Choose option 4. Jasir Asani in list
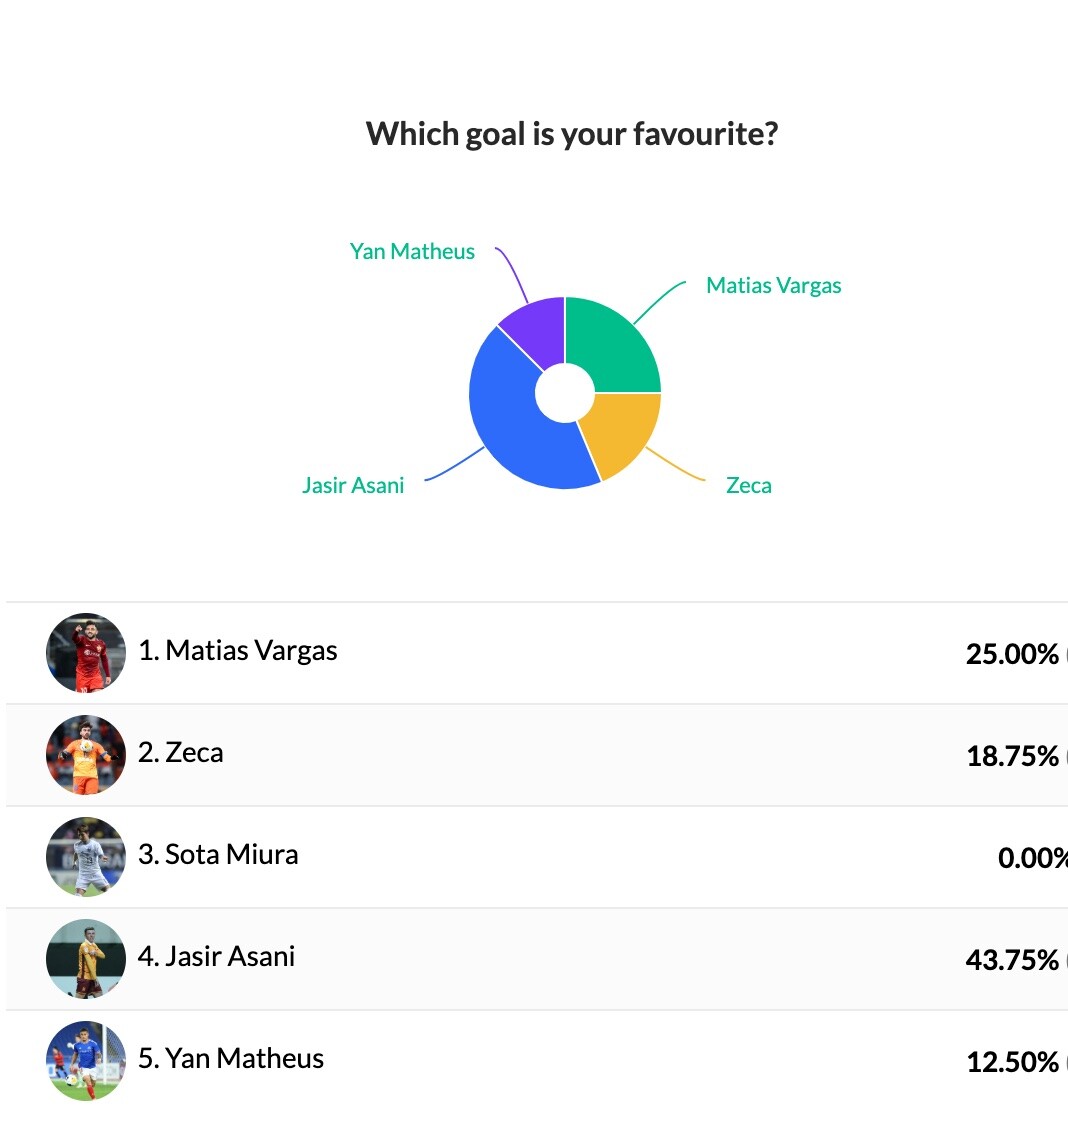 click(217, 957)
